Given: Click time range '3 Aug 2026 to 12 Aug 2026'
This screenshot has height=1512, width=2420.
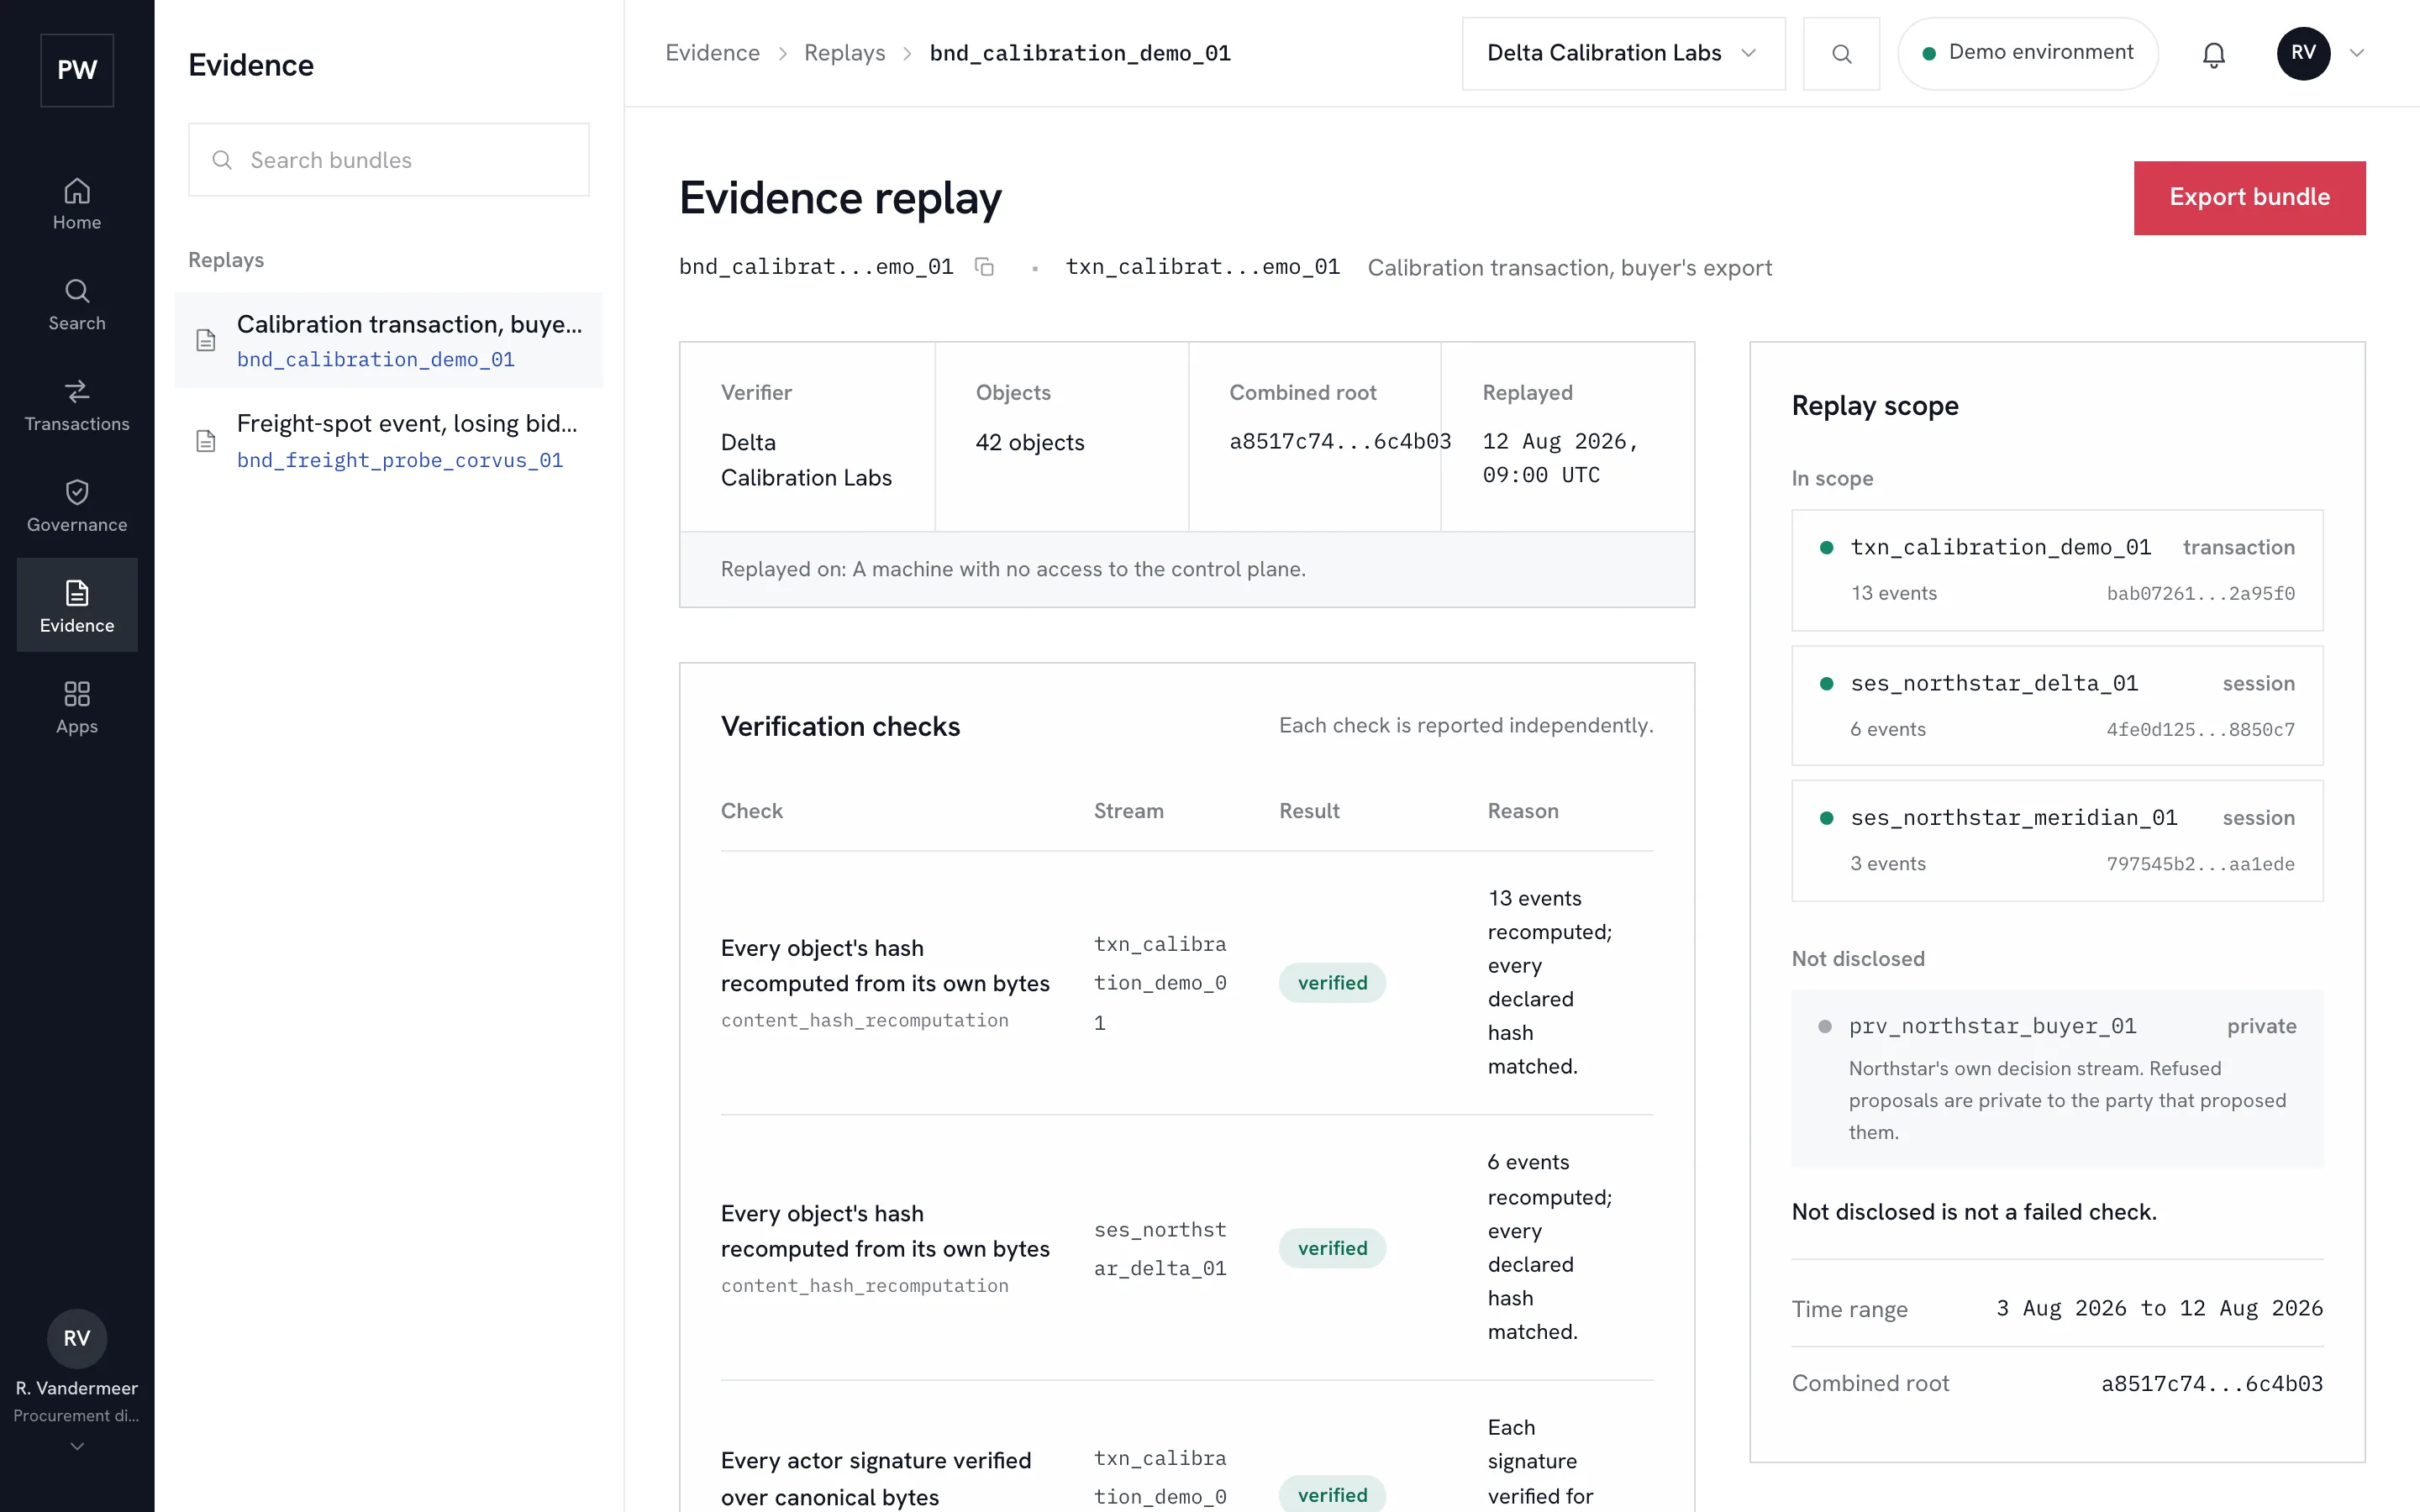Looking at the screenshot, I should tap(2159, 1308).
